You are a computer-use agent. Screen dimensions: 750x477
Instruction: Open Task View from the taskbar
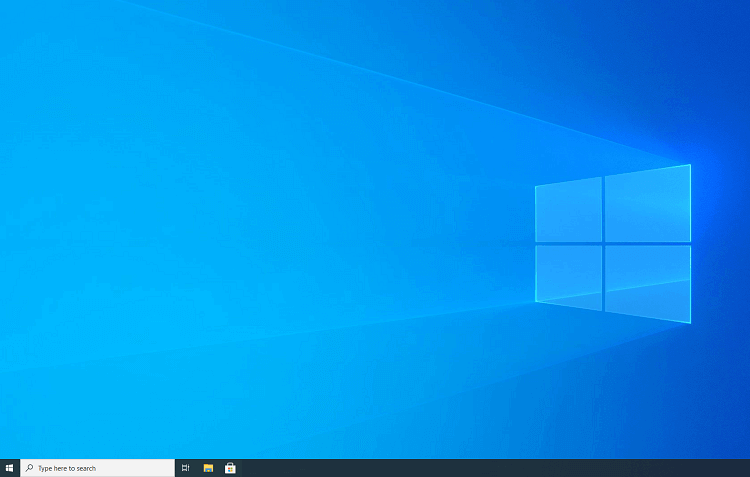click(x=186, y=468)
